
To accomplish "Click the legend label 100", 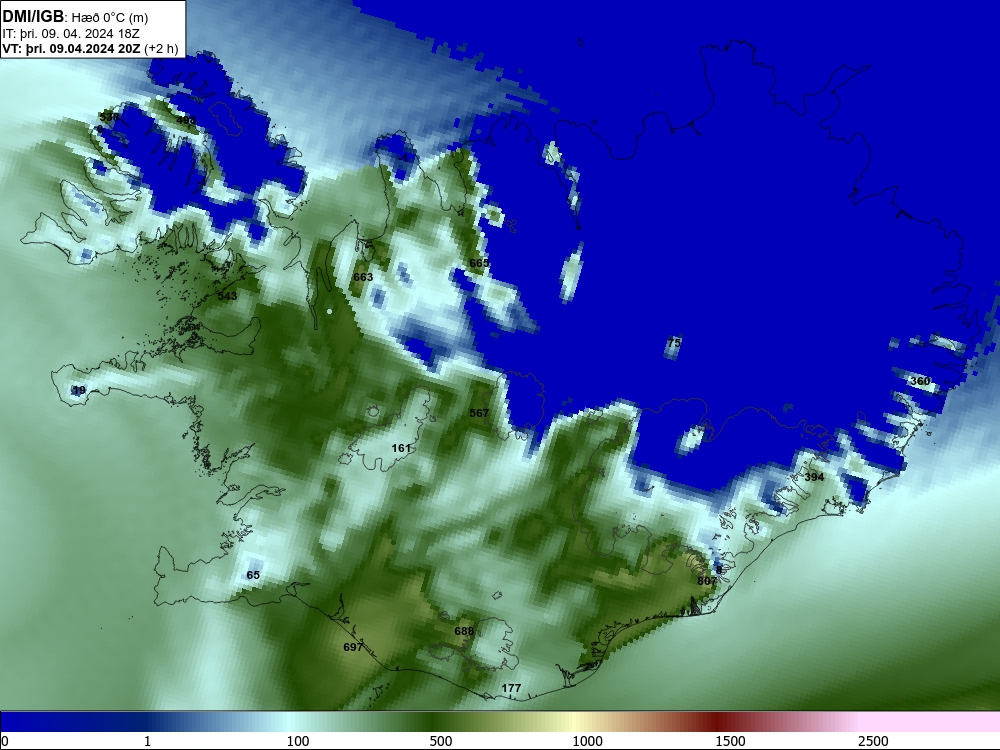I will (x=298, y=741).
